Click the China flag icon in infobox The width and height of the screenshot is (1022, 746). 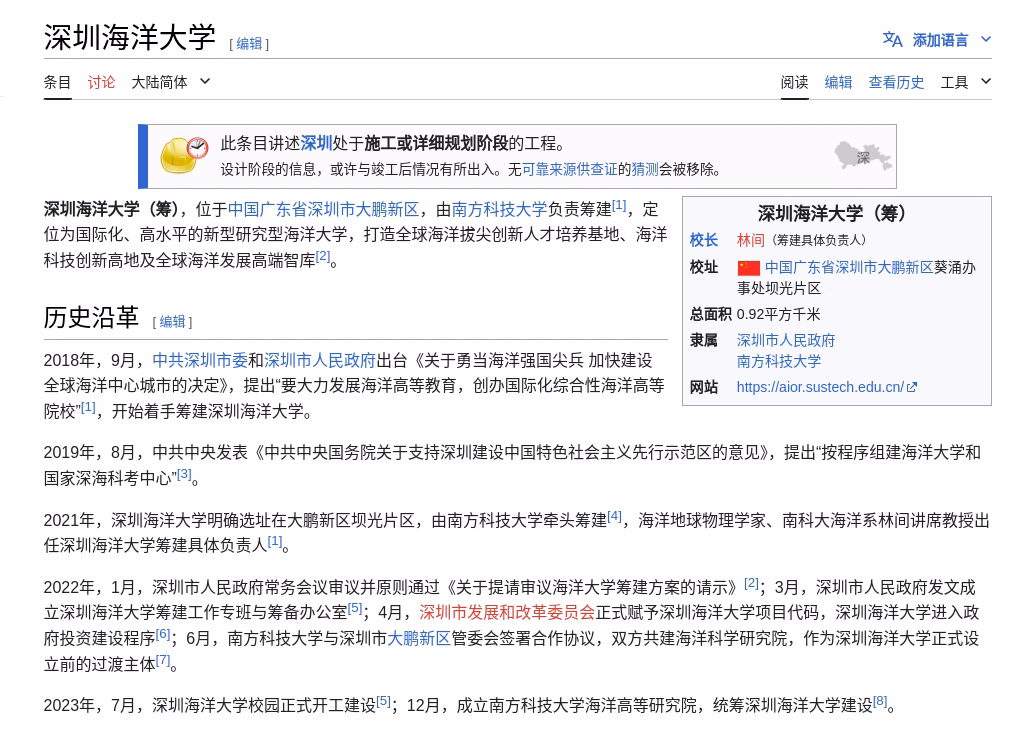point(748,268)
